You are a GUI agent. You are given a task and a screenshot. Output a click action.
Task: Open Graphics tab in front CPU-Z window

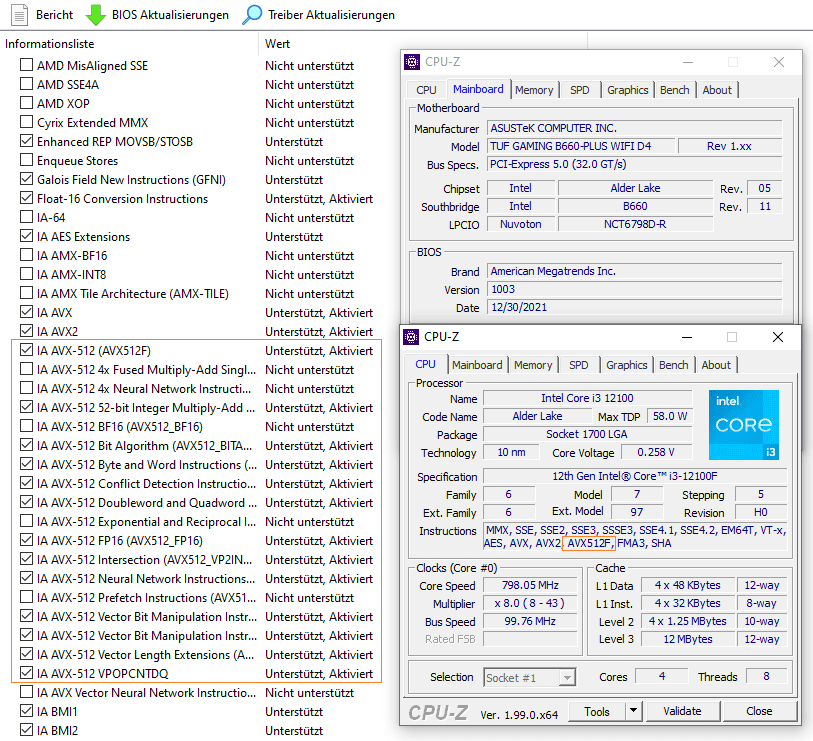click(626, 365)
